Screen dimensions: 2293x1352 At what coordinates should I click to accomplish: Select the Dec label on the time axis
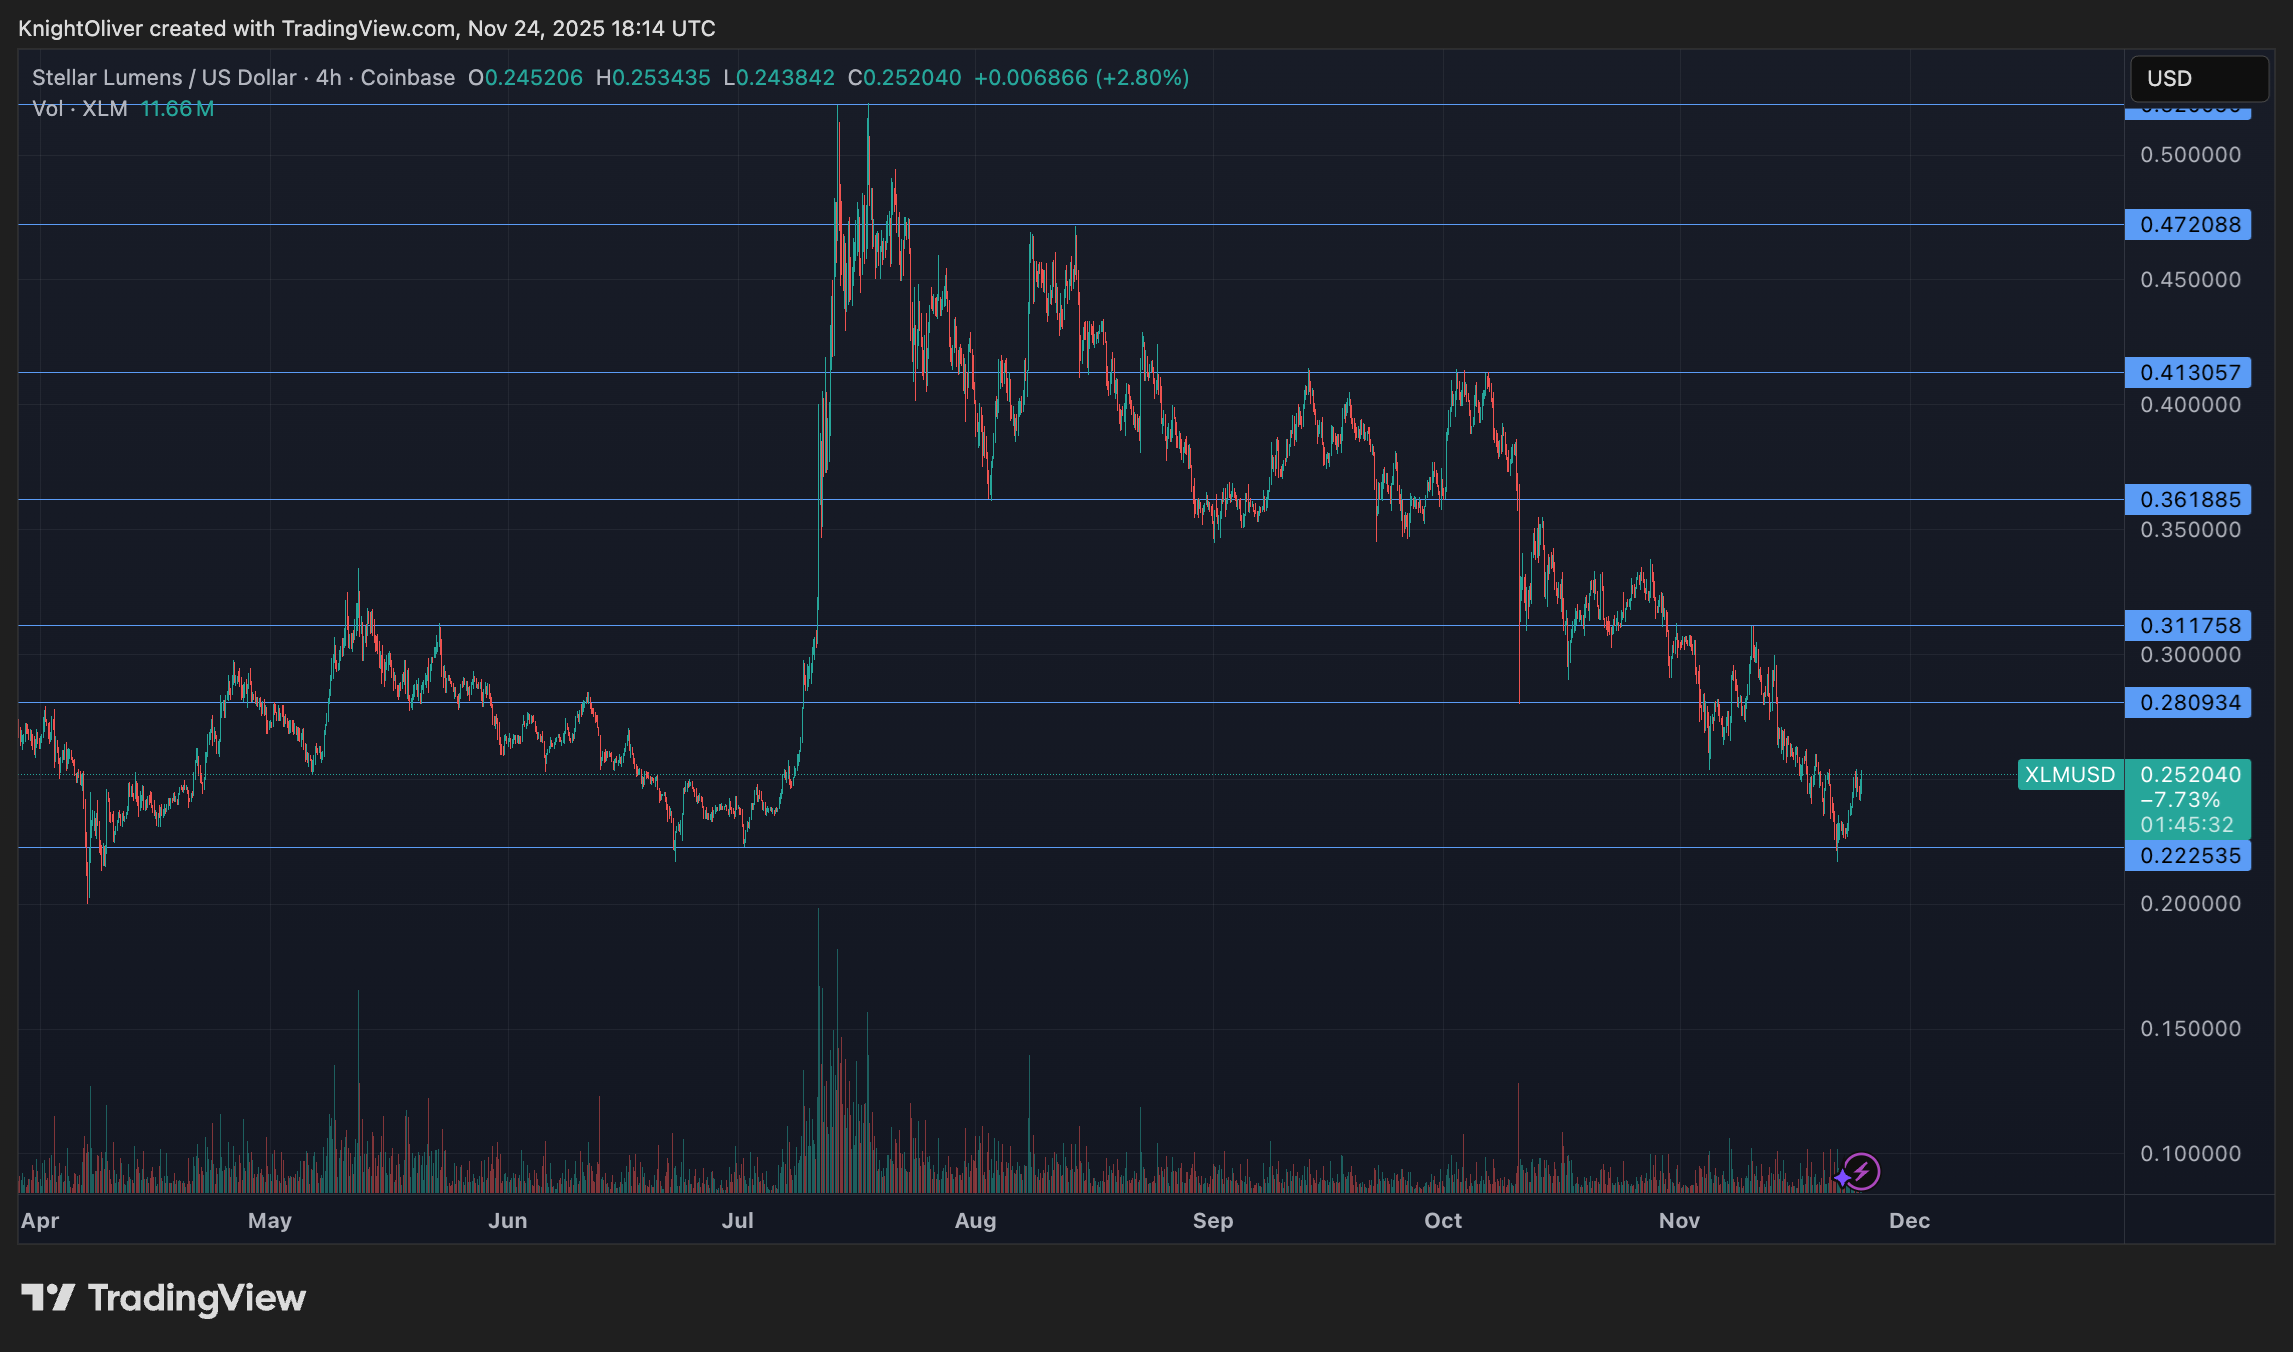[x=1912, y=1221]
